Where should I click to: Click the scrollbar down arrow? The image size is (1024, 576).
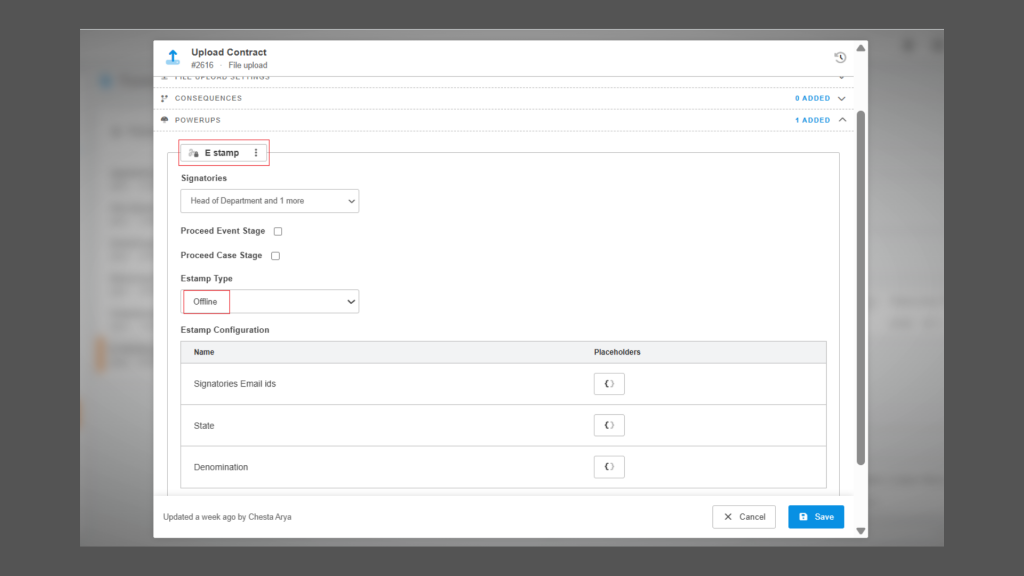861,531
